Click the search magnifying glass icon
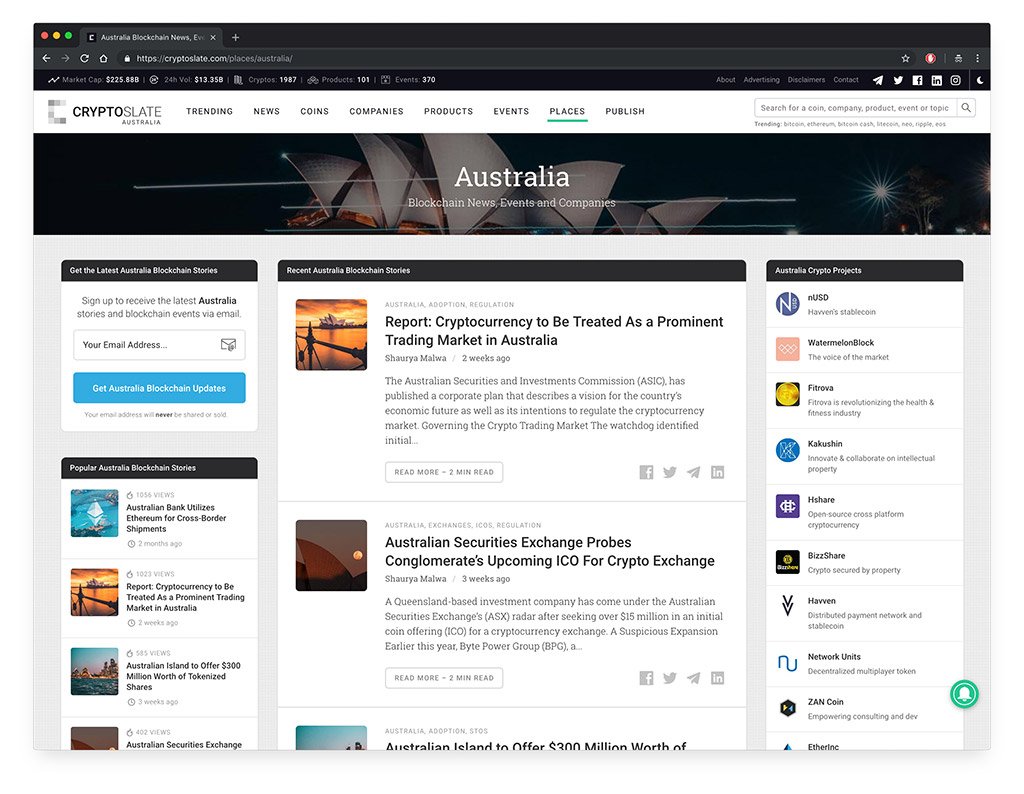Screen dimensions: 1024x794 click(966, 107)
